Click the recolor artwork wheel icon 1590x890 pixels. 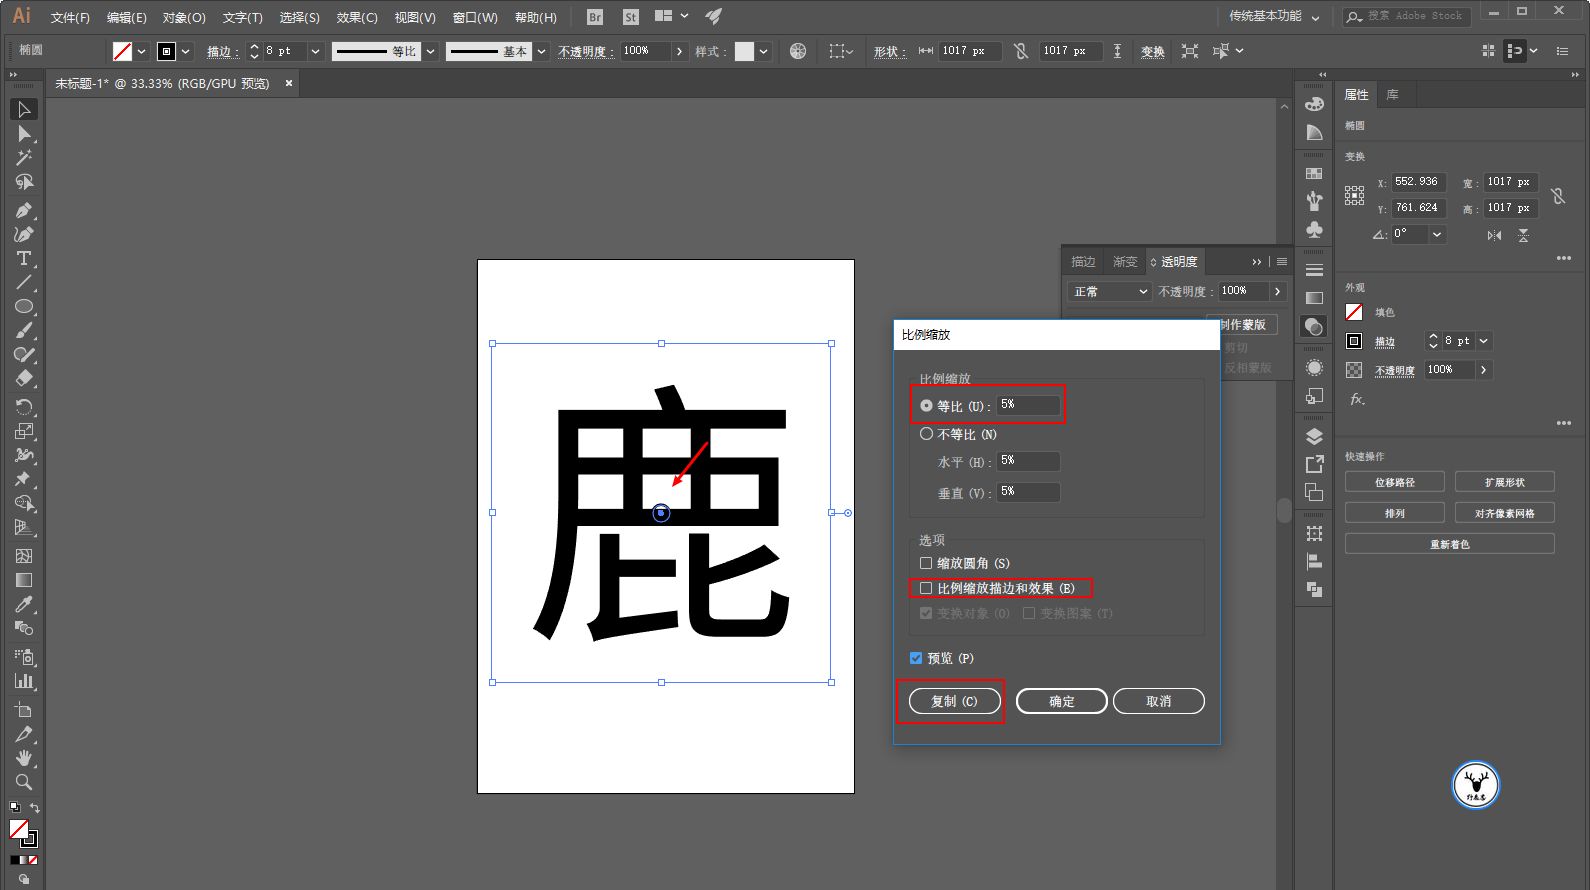click(798, 51)
